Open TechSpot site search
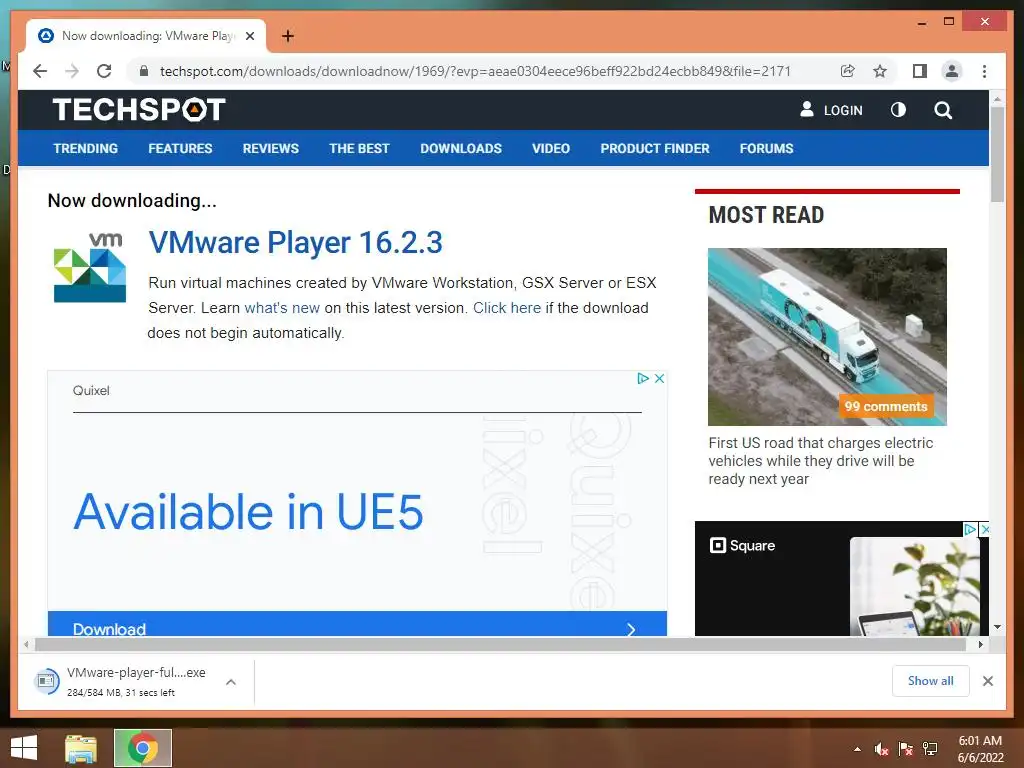Viewport: 1024px width, 768px height. tap(943, 110)
